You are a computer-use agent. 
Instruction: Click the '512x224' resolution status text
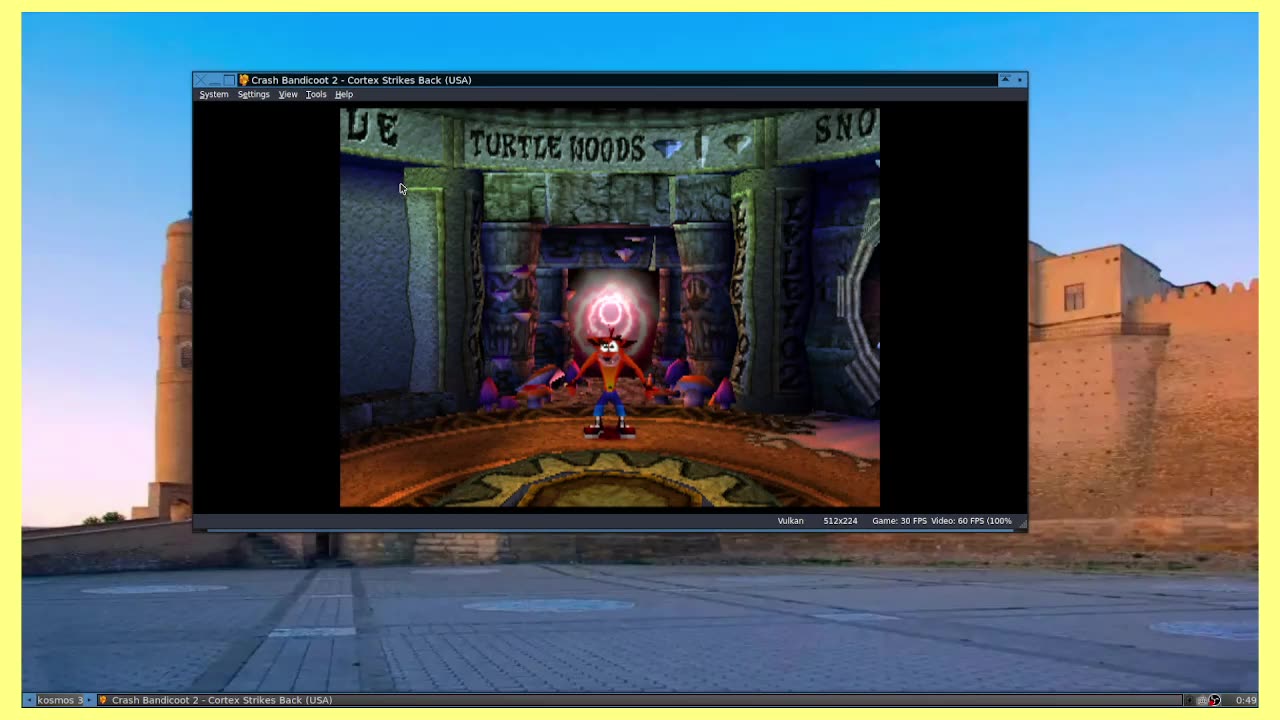click(x=840, y=521)
